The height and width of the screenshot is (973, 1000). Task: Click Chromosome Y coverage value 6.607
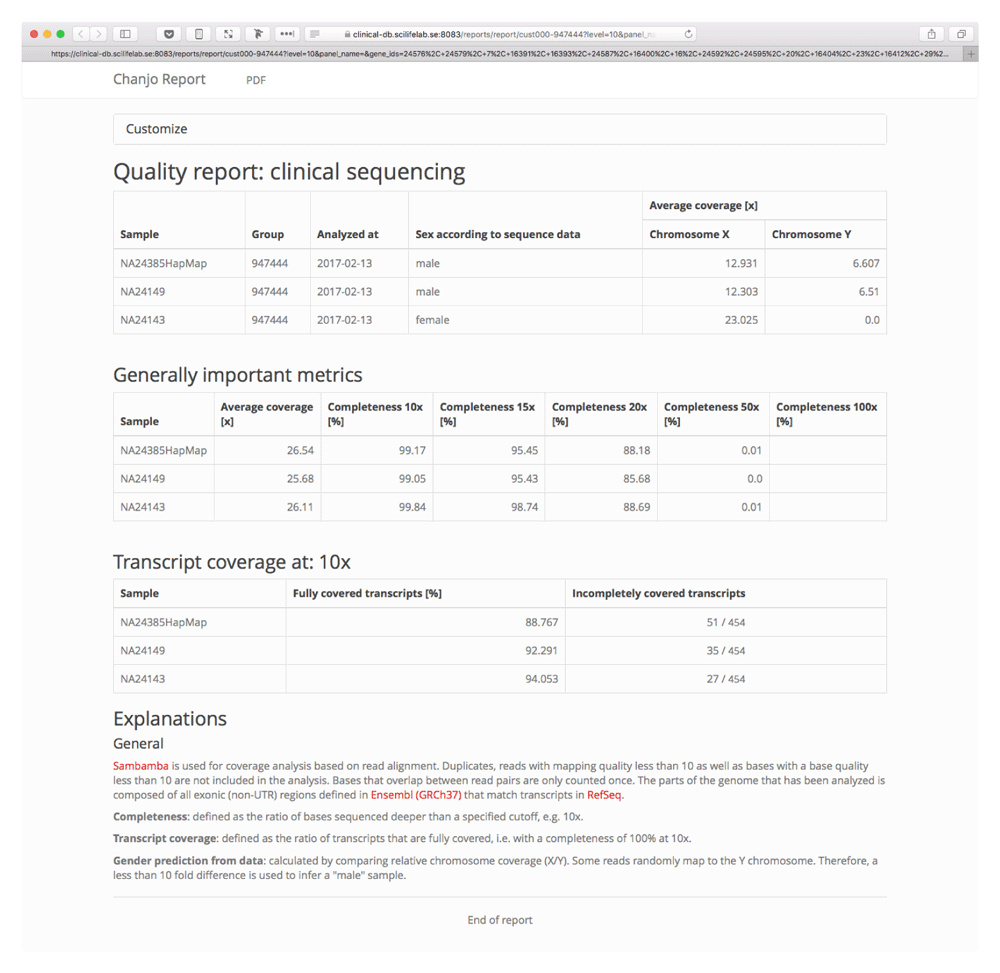tap(866, 263)
